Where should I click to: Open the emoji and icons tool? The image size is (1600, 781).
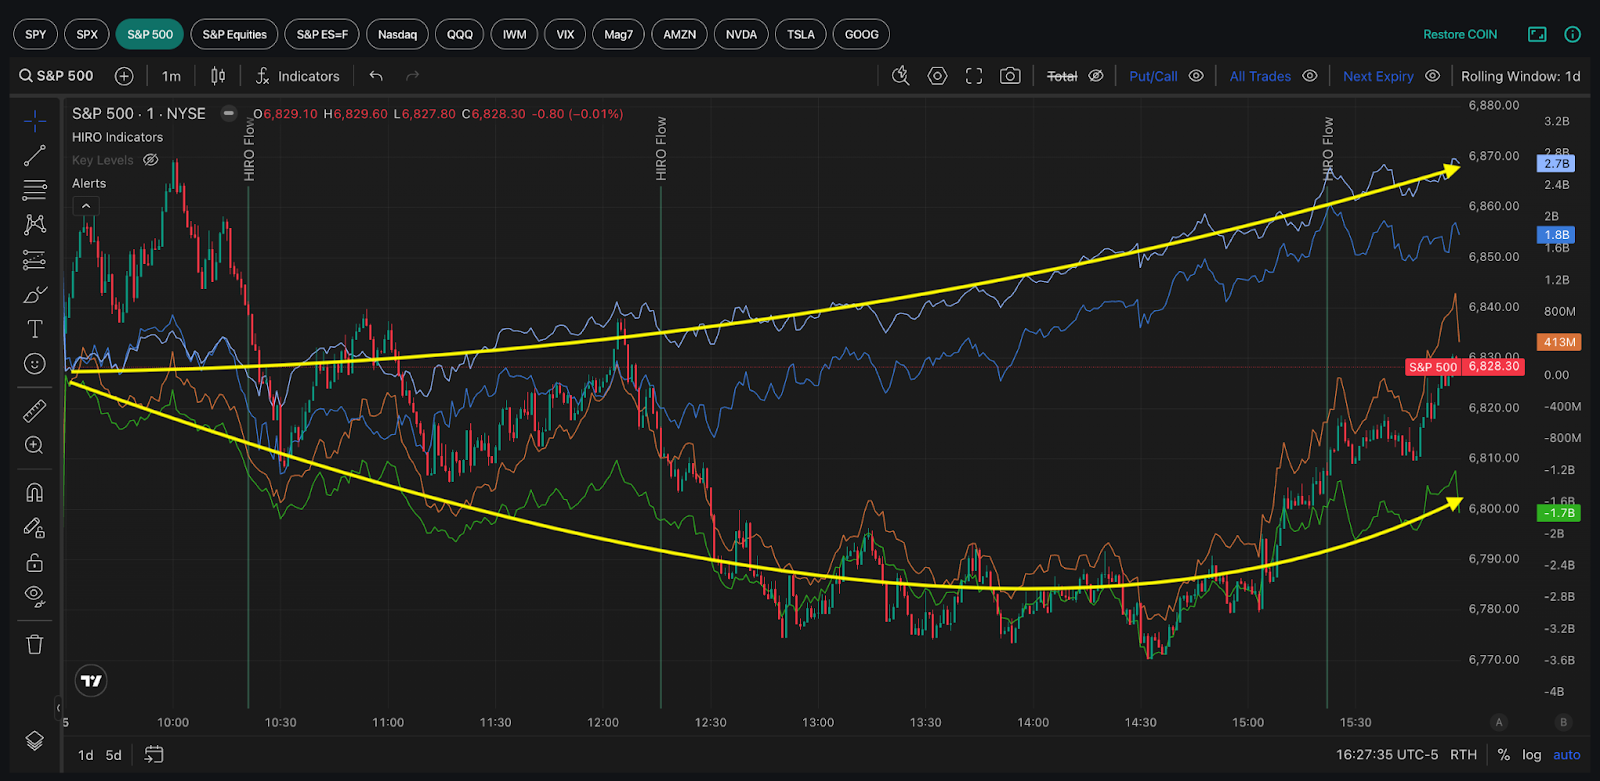pyautogui.click(x=35, y=364)
